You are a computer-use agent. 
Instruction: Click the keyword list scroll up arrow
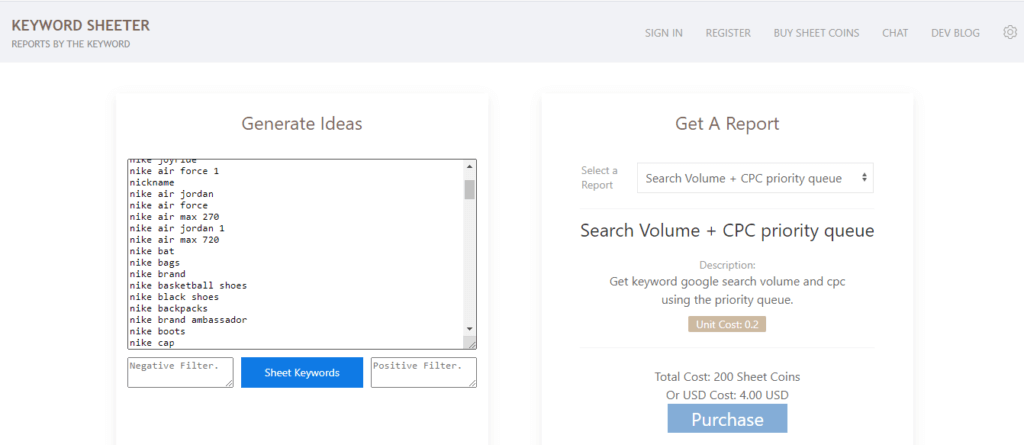pyautogui.click(x=470, y=166)
